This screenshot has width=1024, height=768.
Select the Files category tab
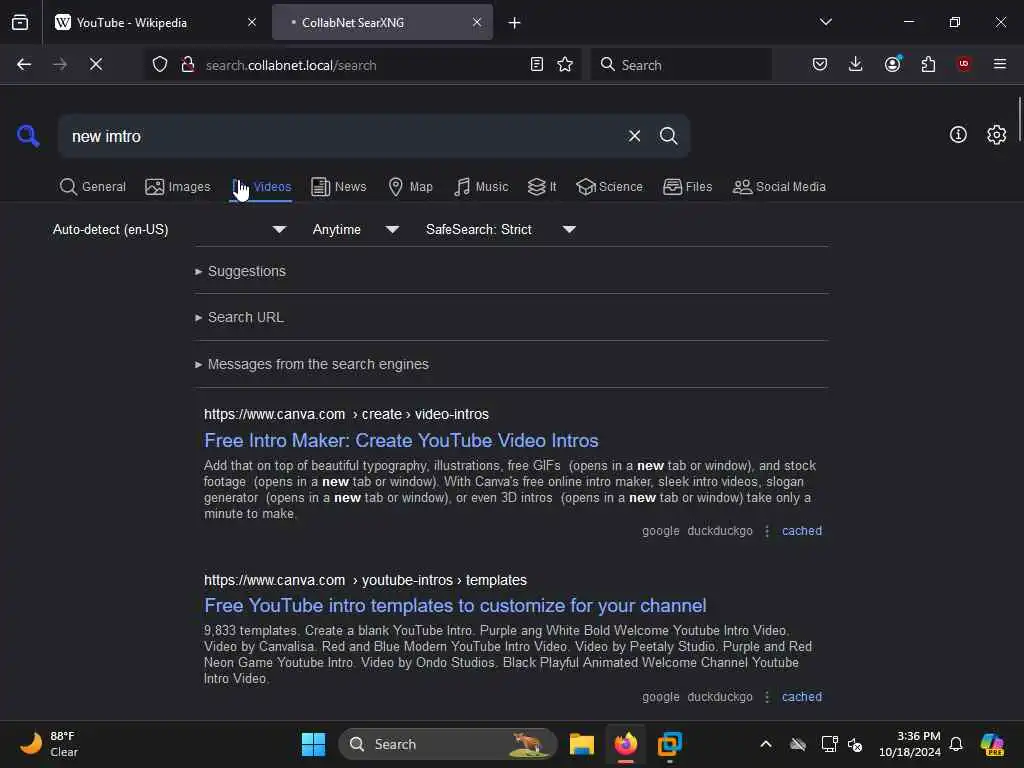[x=687, y=187]
